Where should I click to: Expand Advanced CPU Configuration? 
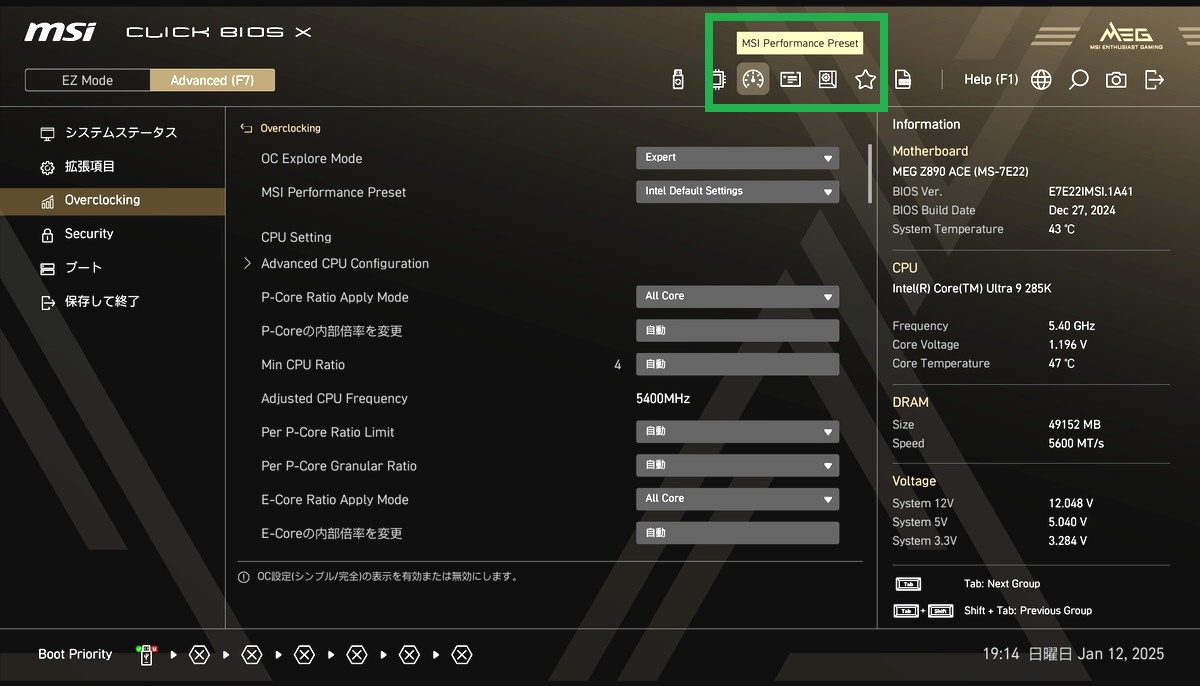point(344,264)
